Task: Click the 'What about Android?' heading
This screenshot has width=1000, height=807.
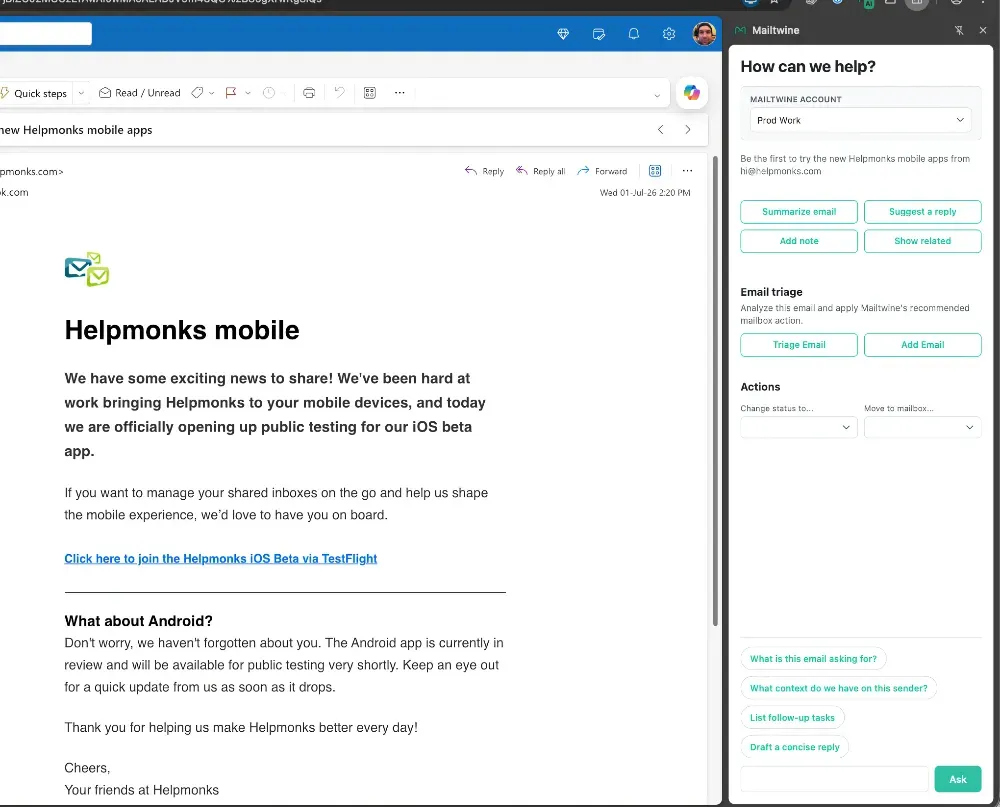Action: click(138, 621)
